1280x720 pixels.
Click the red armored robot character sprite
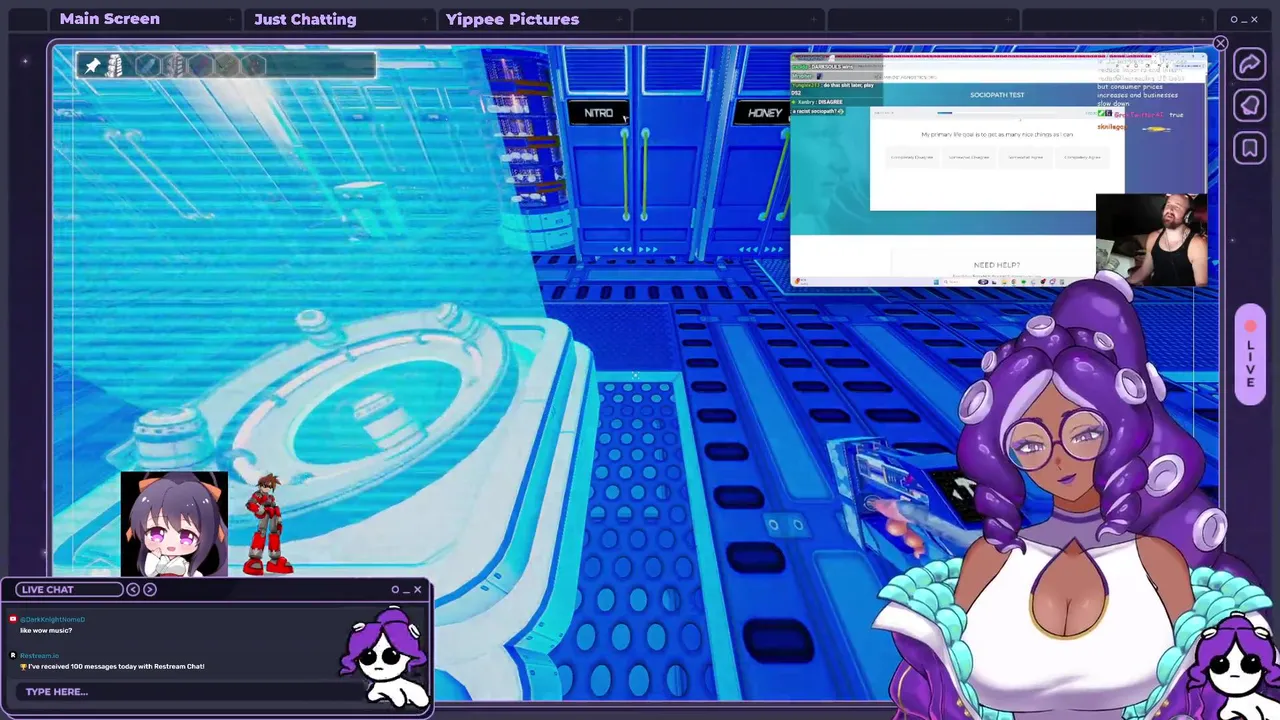pos(268,525)
